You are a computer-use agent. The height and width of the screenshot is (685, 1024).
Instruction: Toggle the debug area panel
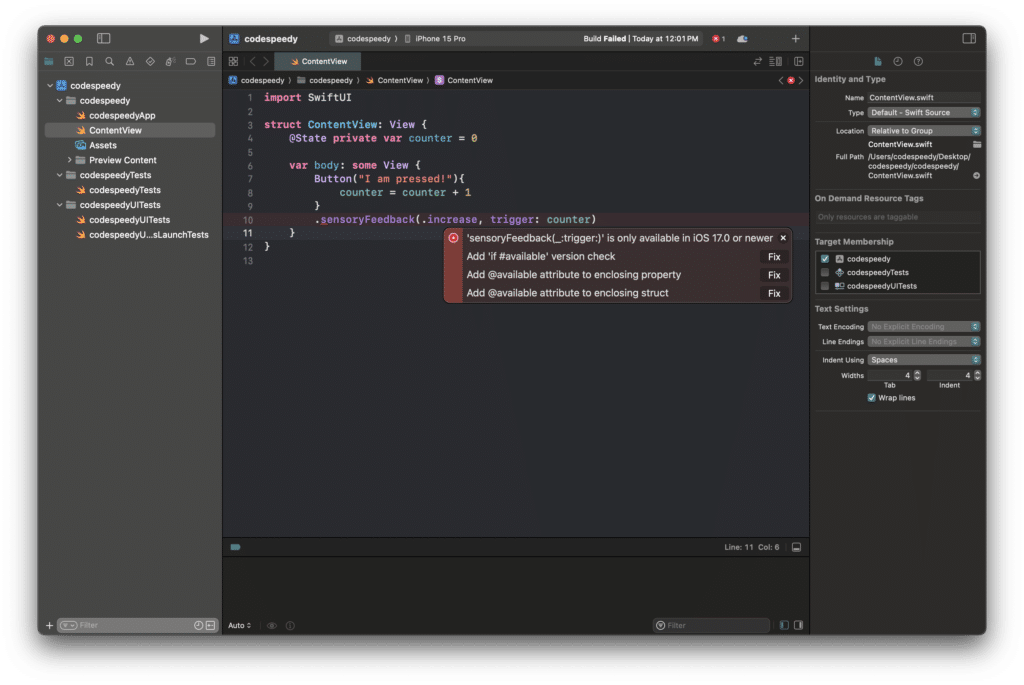(796, 547)
